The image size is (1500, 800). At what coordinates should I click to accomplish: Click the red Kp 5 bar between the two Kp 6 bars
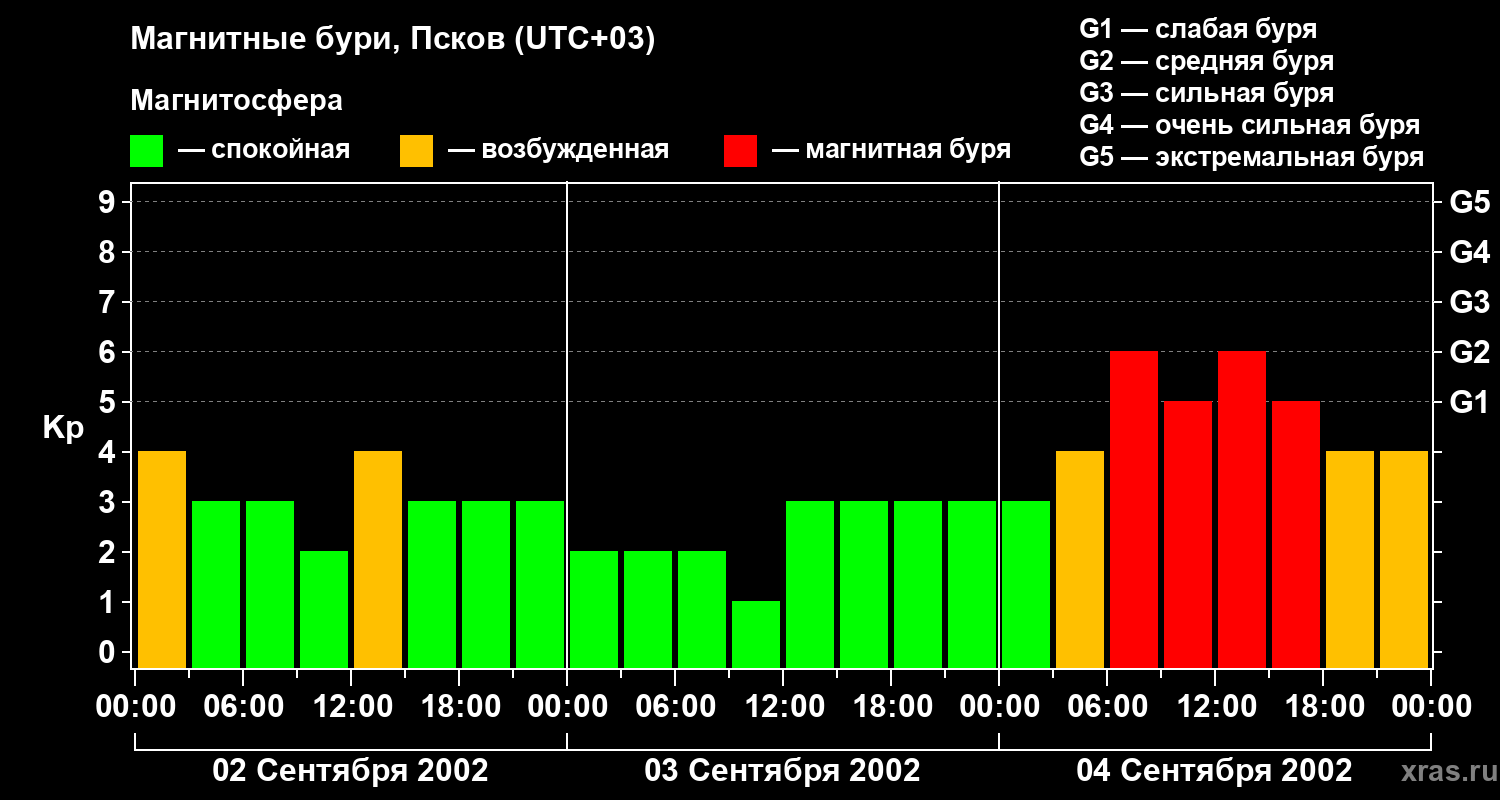coord(1188,534)
